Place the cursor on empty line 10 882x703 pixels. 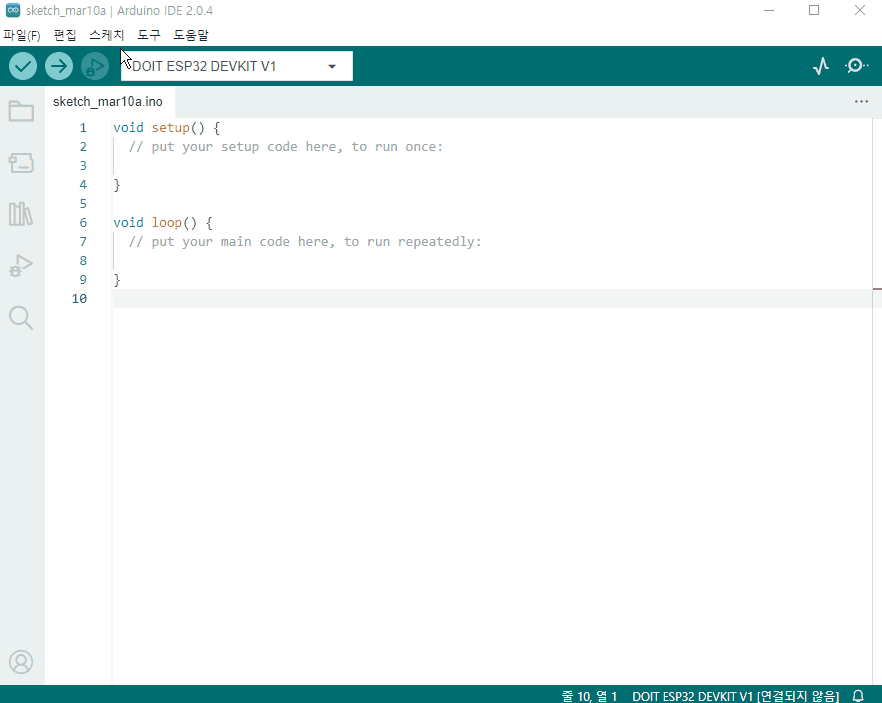(x=492, y=299)
